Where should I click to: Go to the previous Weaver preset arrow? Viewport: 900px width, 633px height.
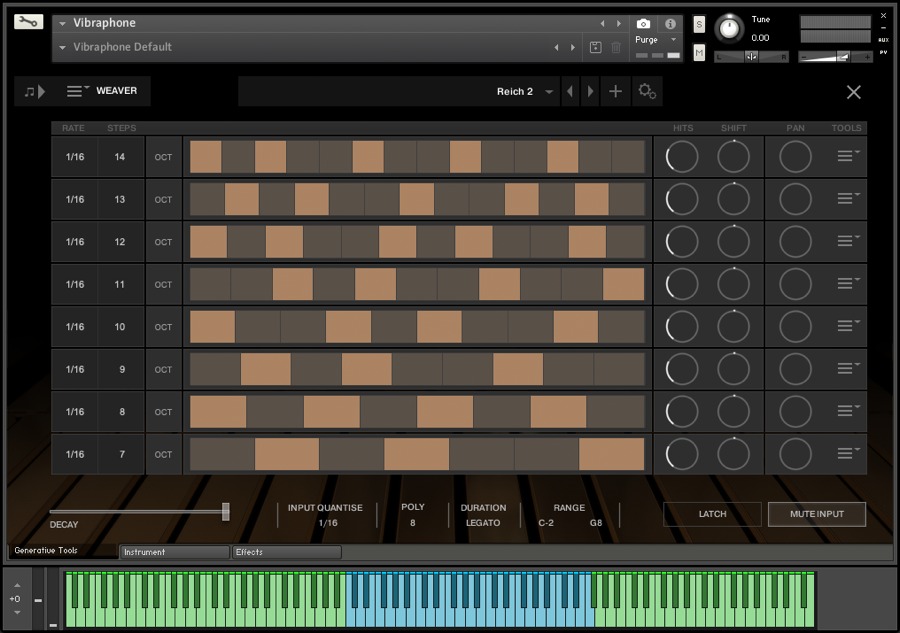pyautogui.click(x=570, y=91)
